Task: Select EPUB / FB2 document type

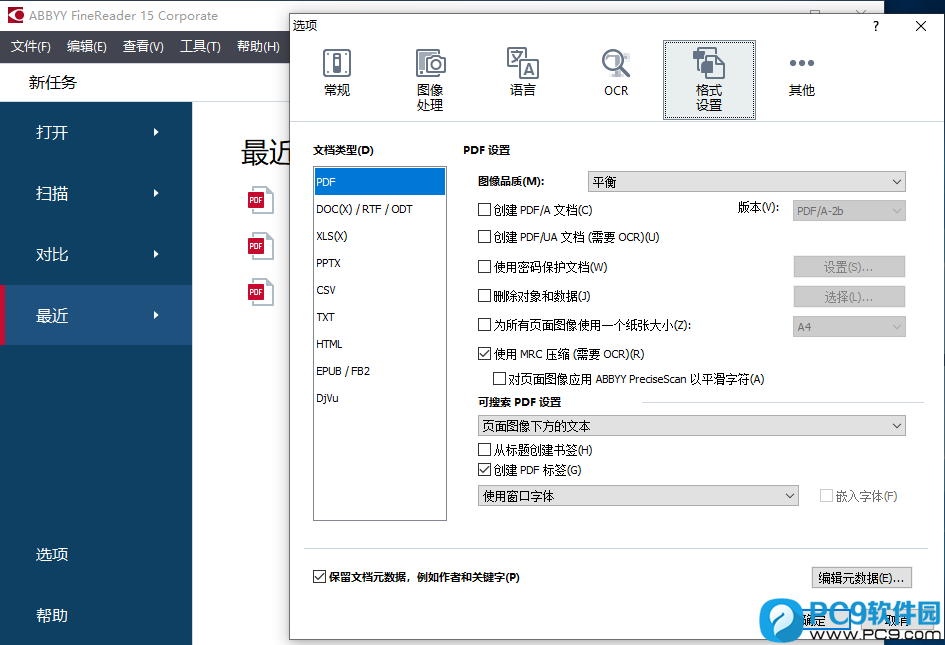Action: pyautogui.click(x=380, y=371)
